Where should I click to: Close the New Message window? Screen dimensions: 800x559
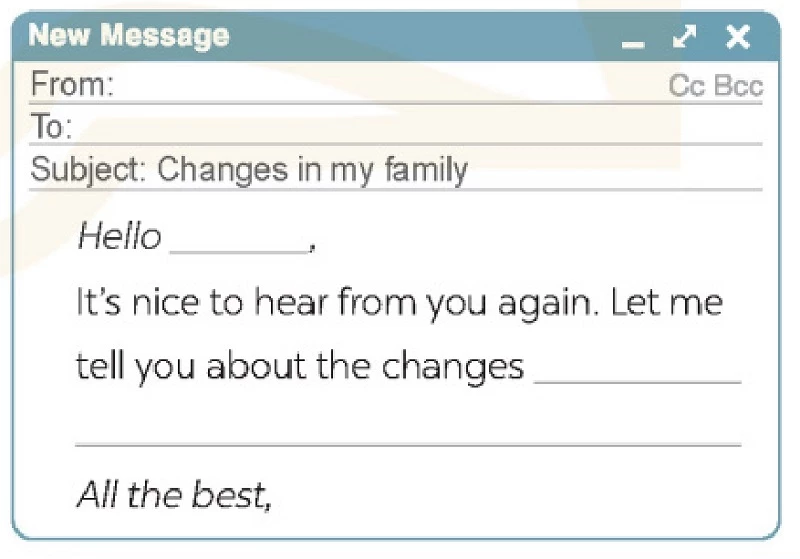(738, 38)
